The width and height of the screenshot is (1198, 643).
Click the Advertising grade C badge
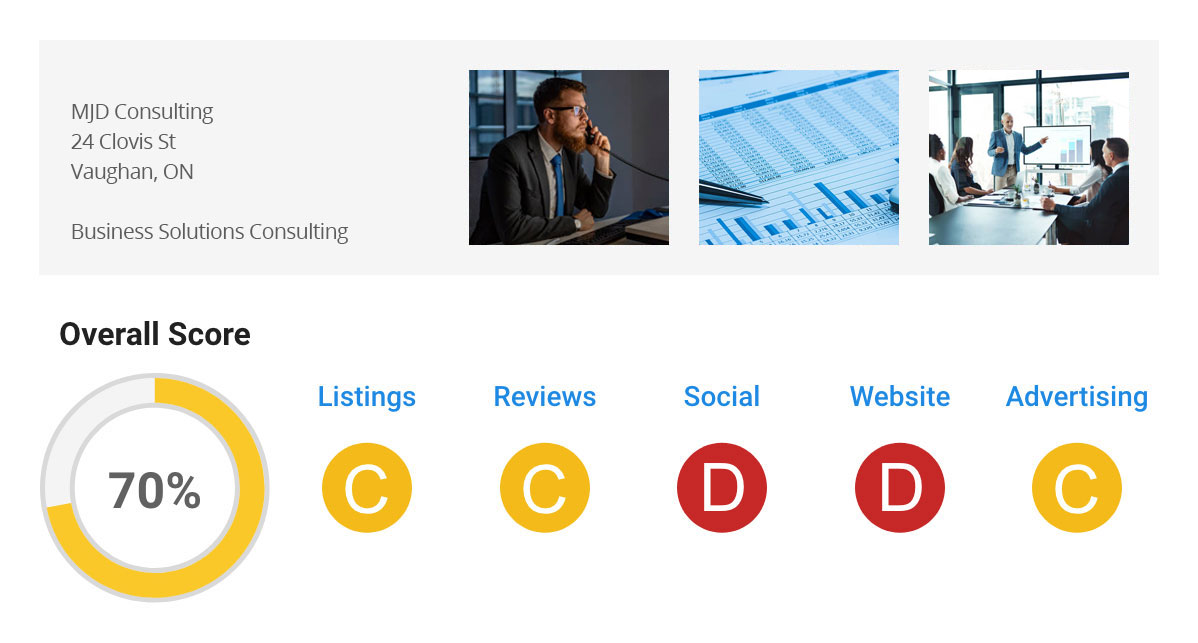pyautogui.click(x=1076, y=488)
